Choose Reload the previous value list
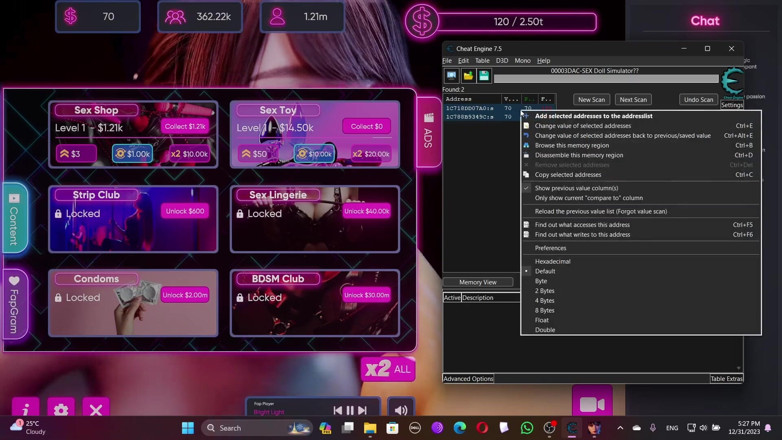The width and height of the screenshot is (782, 440). pyautogui.click(x=641, y=211)
